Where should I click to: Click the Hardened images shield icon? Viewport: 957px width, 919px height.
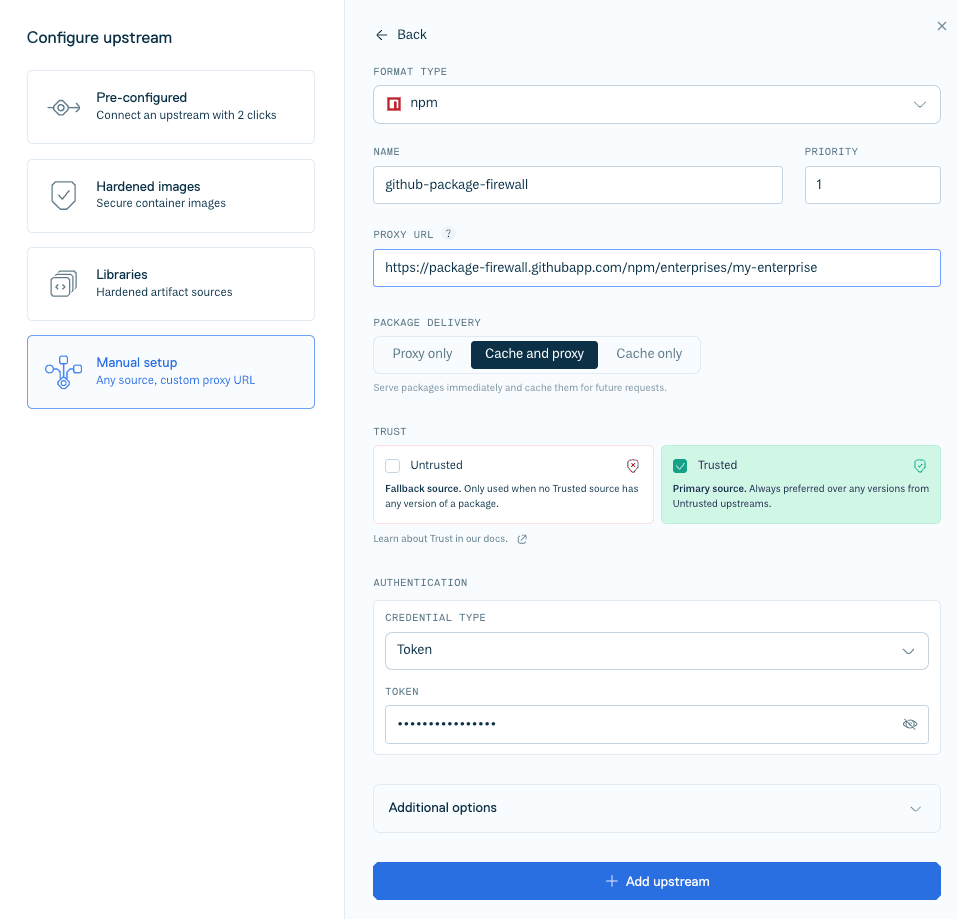[x=63, y=195]
